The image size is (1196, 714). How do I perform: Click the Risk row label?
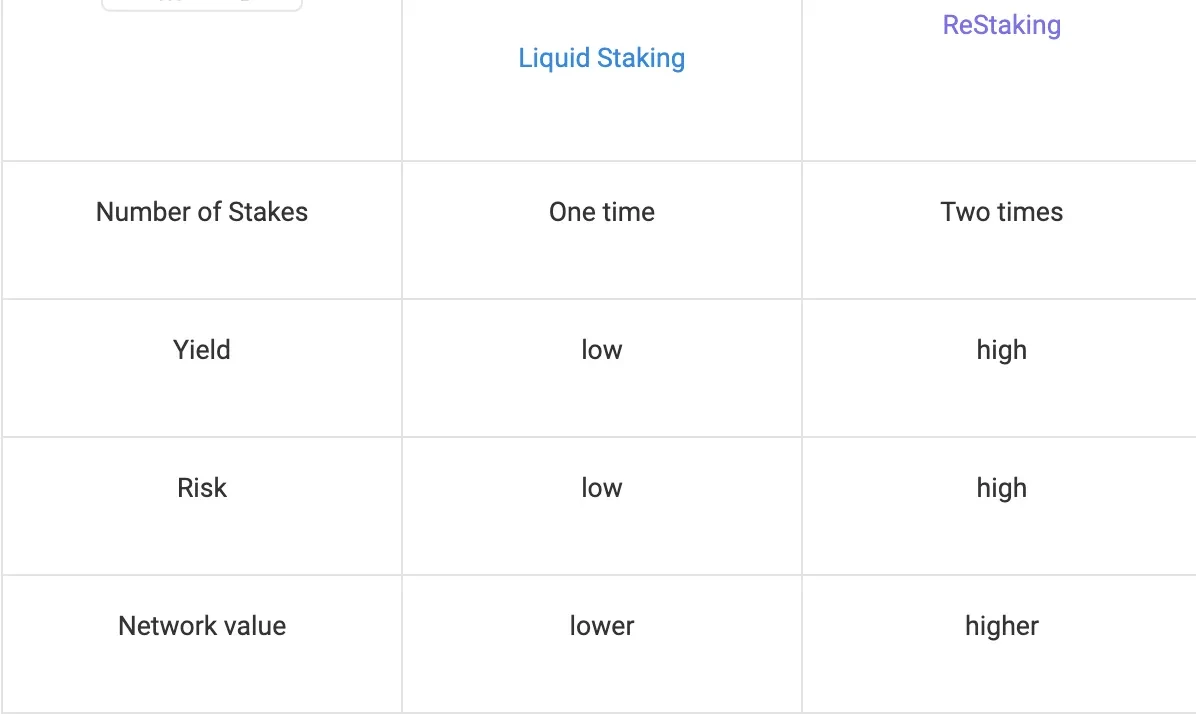pos(202,488)
